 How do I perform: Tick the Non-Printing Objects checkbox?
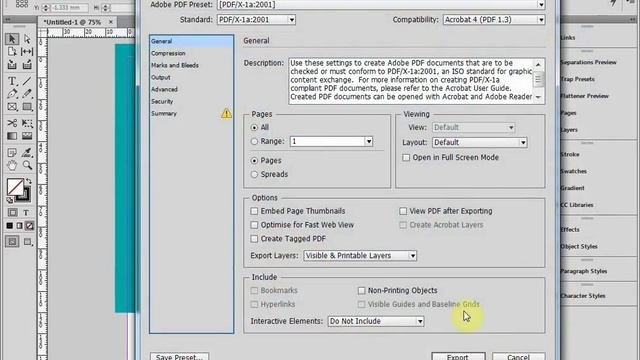361,291
